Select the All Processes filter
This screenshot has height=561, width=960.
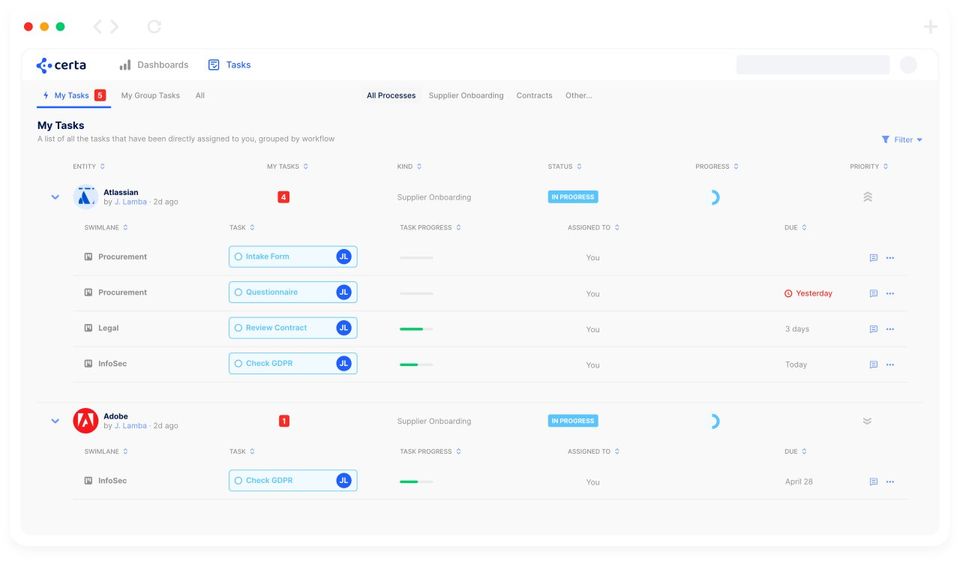(x=391, y=96)
